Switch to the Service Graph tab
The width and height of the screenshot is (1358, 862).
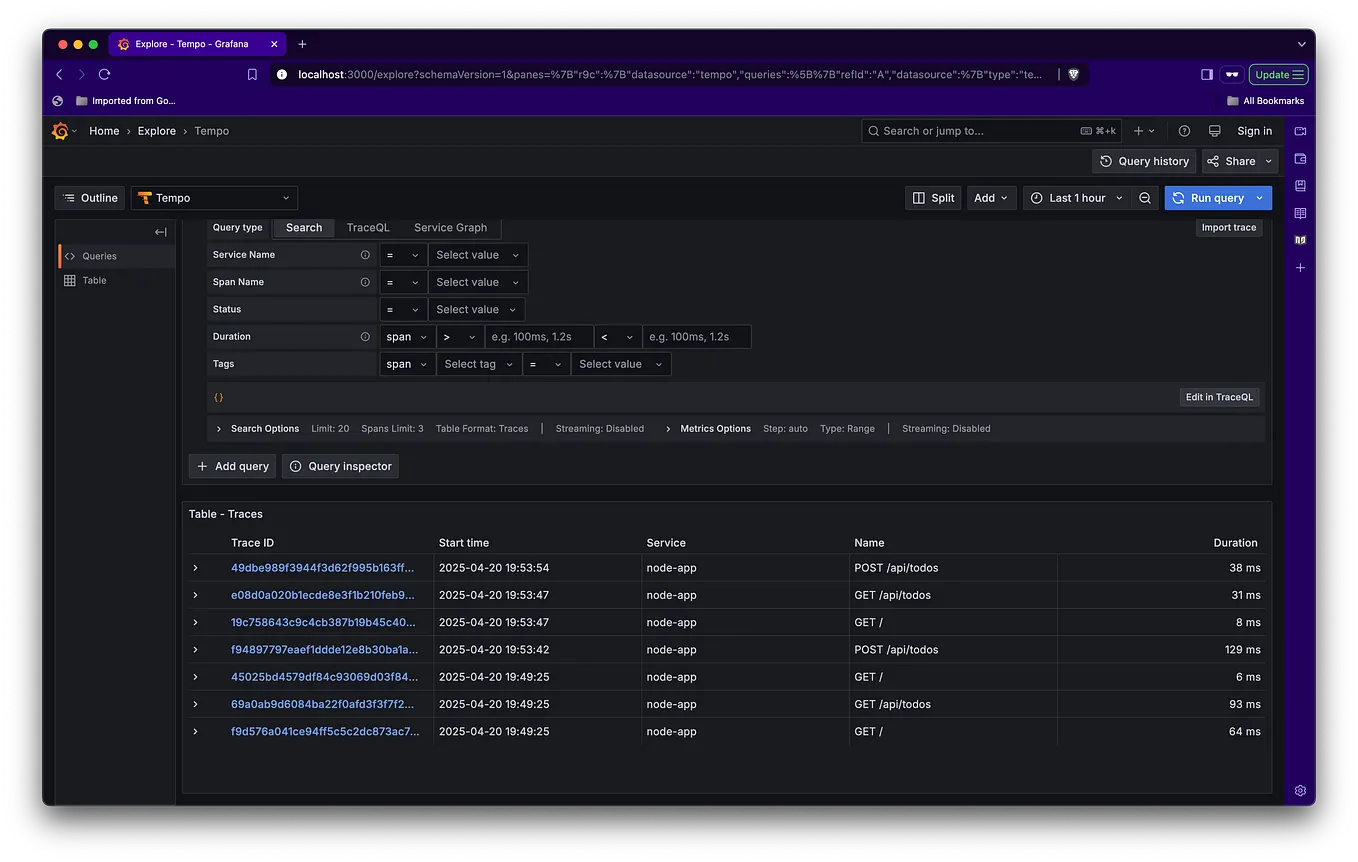449,227
